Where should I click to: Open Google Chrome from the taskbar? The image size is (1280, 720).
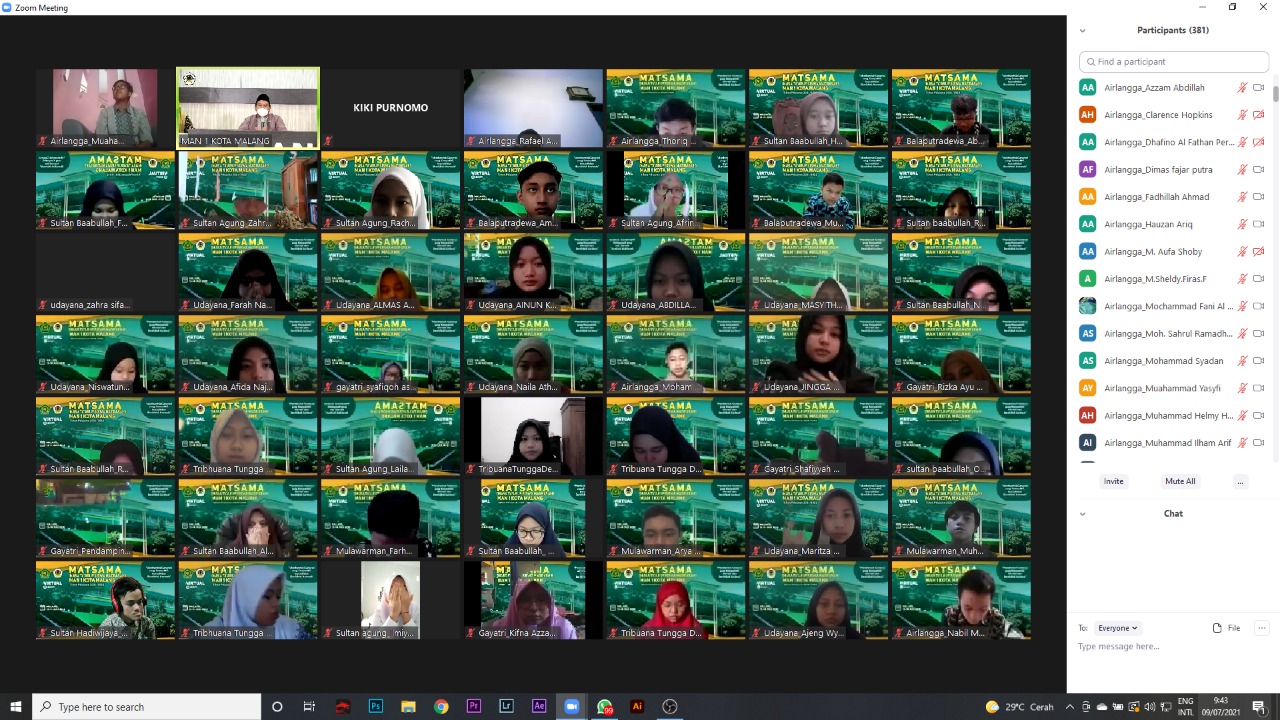441,706
